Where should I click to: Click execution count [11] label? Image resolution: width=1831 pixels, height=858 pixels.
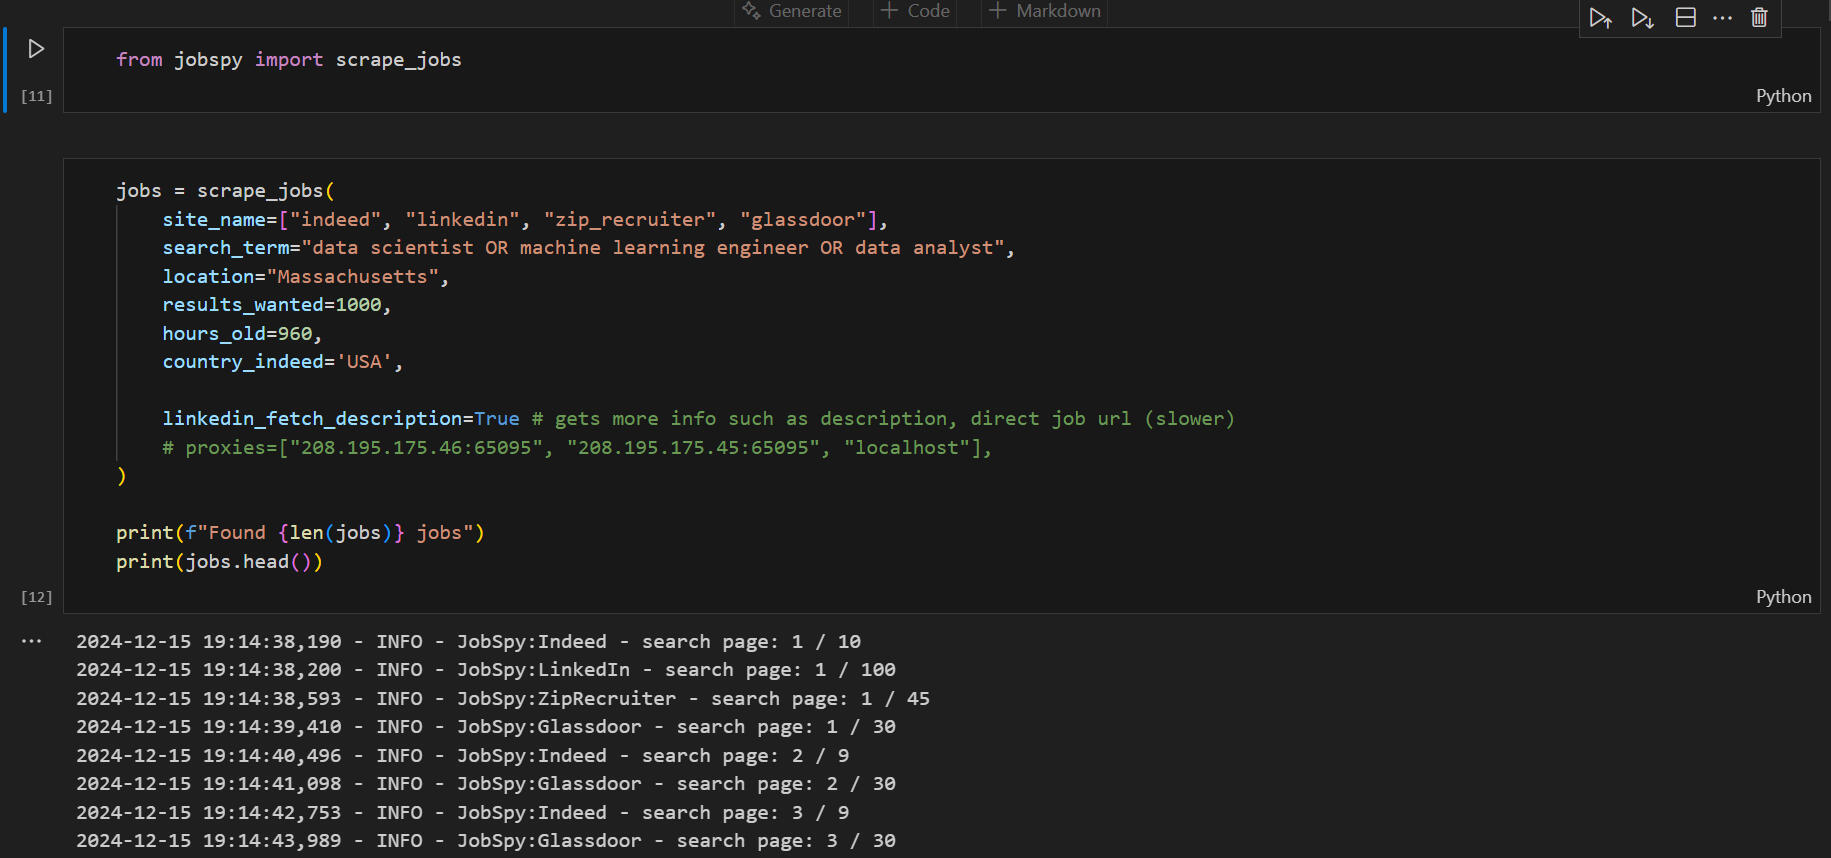(x=36, y=96)
